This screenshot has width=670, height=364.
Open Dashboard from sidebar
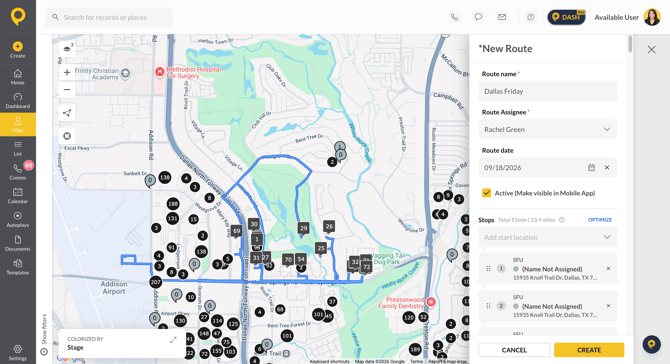[18, 101]
